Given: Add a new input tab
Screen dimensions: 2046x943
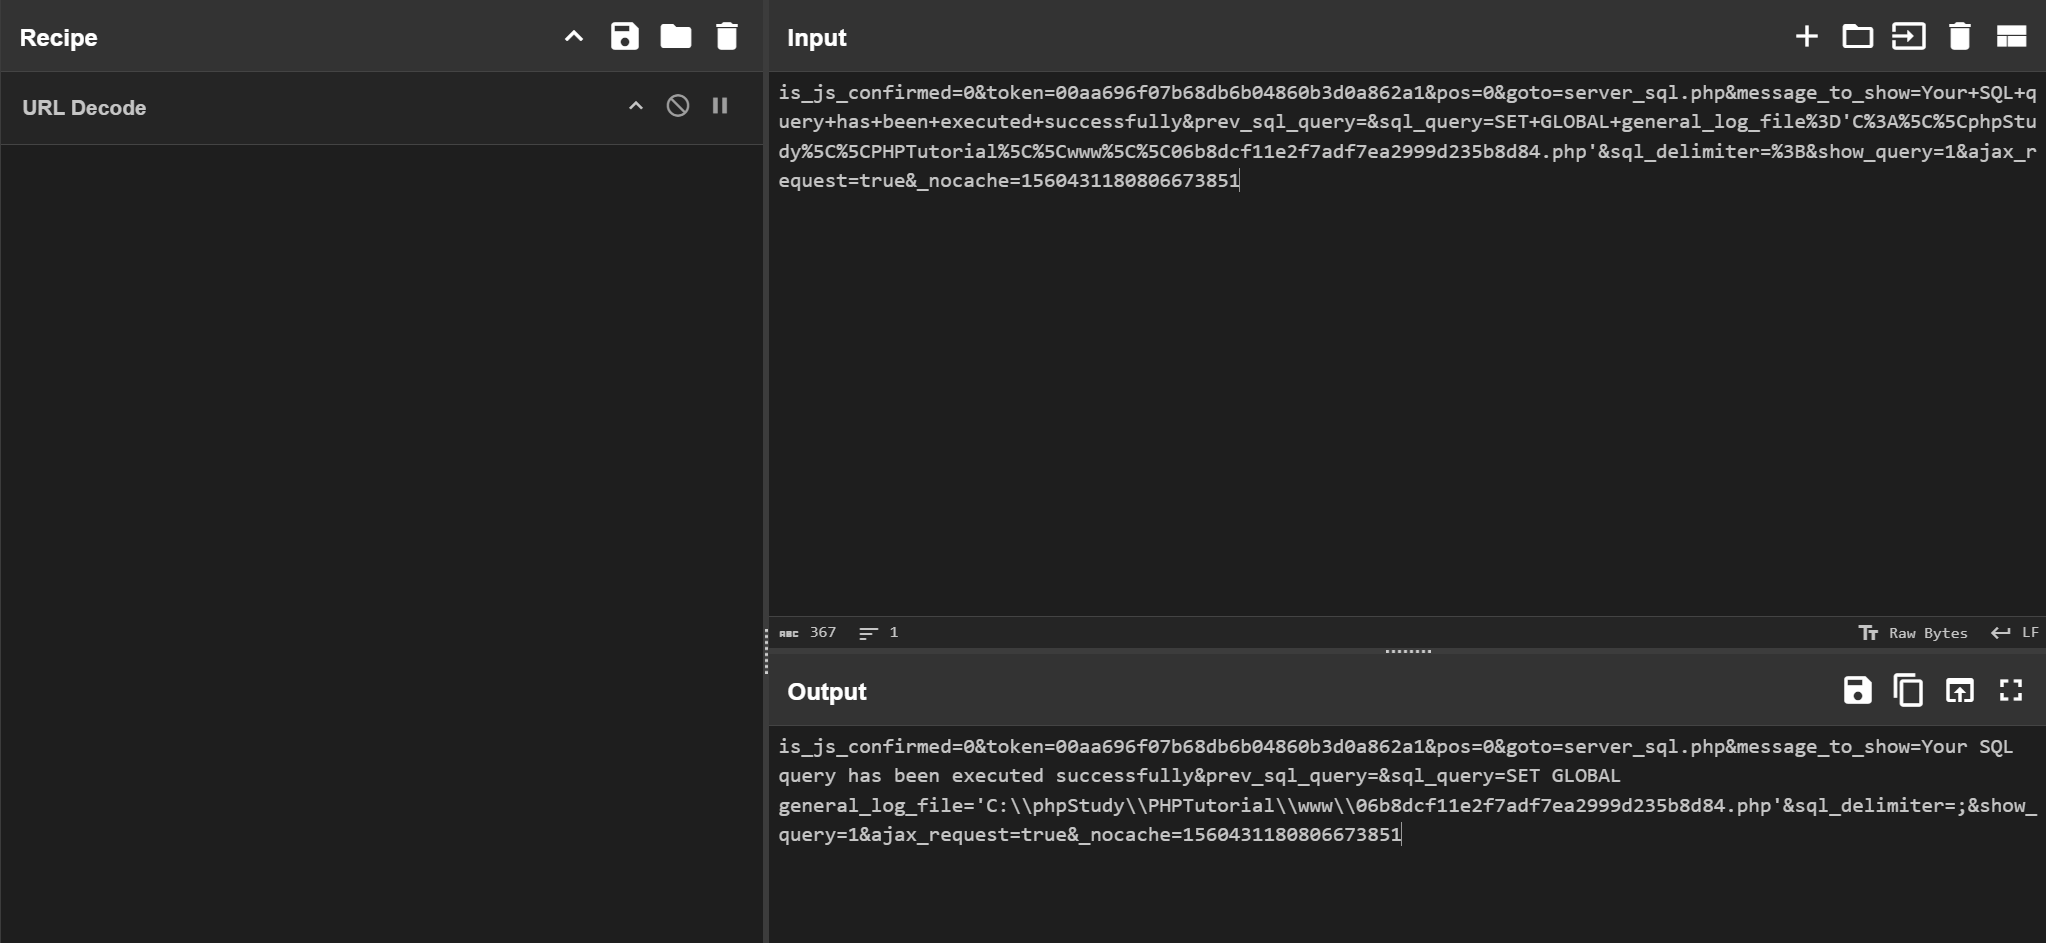Looking at the screenshot, I should [1807, 37].
